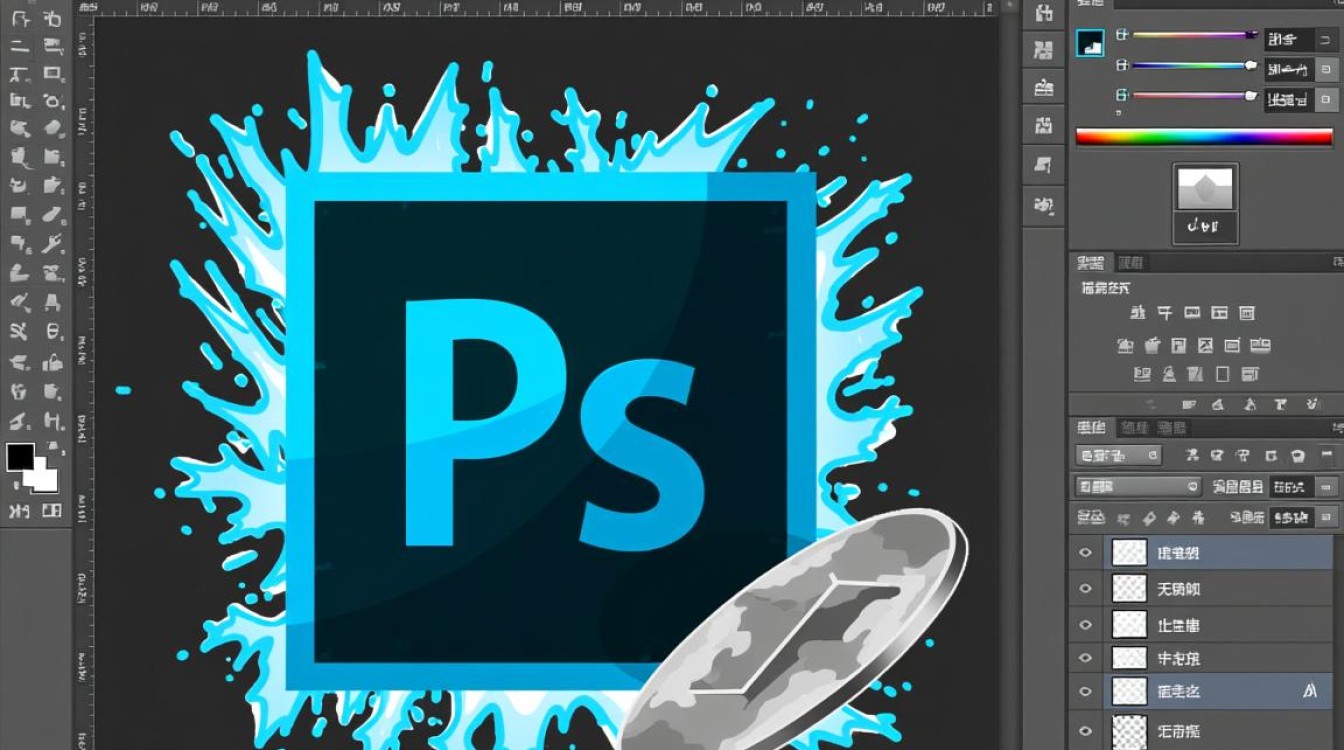Hide the topmost layer via its eye icon
The image size is (1344, 750).
(x=1086, y=552)
